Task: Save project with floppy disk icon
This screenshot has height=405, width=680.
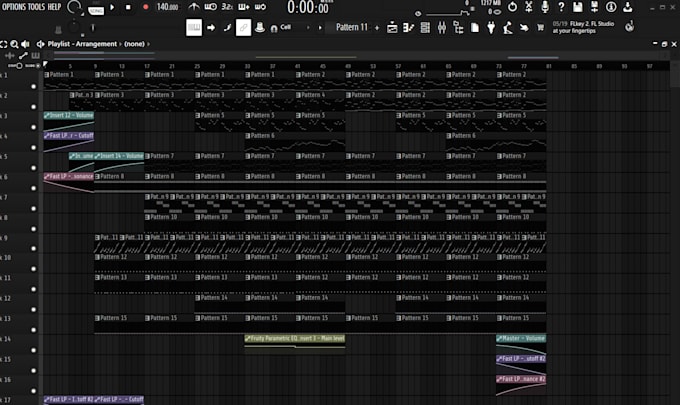Action: (x=578, y=7)
